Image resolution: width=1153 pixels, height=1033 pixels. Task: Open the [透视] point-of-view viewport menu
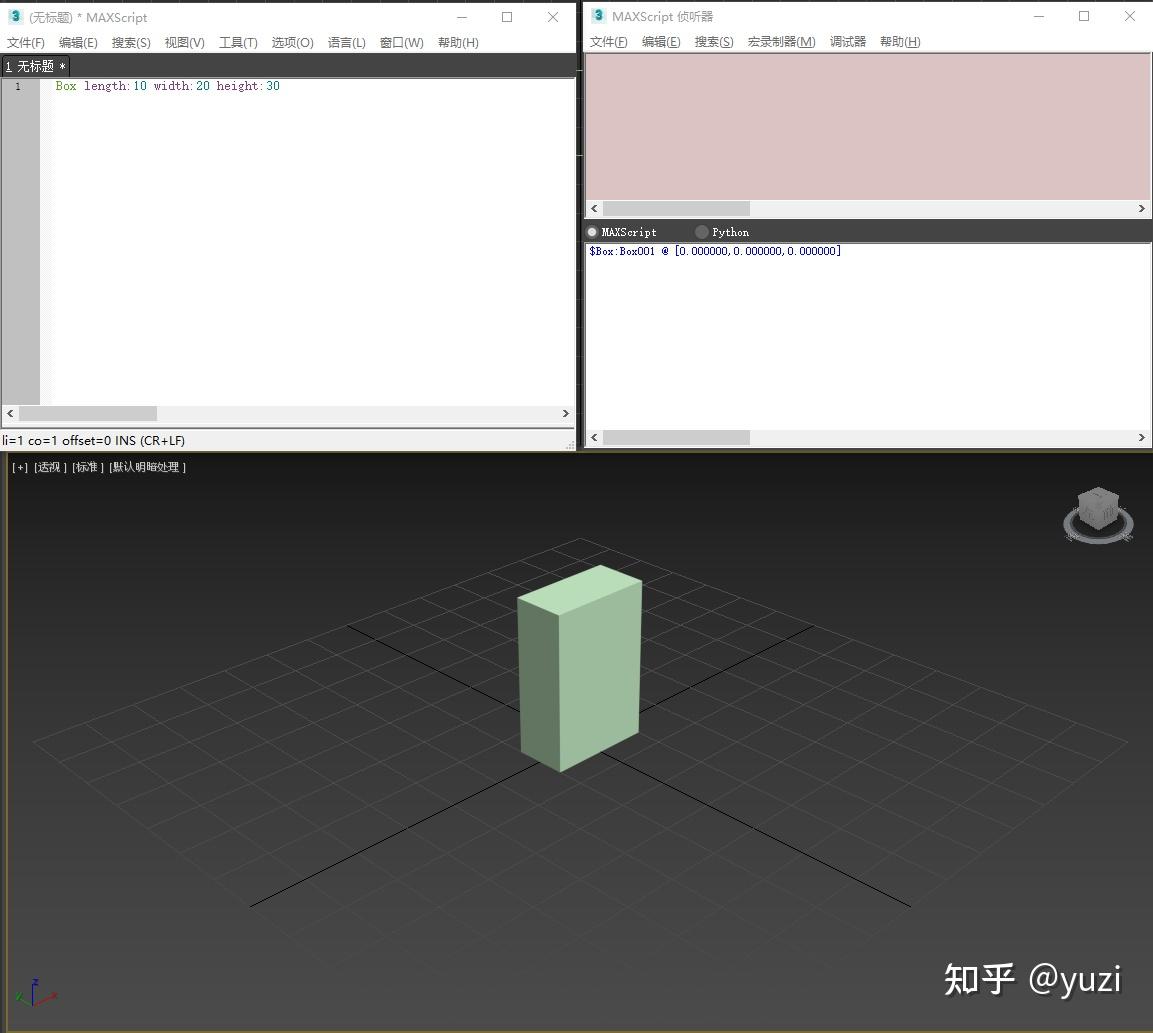click(x=48, y=466)
